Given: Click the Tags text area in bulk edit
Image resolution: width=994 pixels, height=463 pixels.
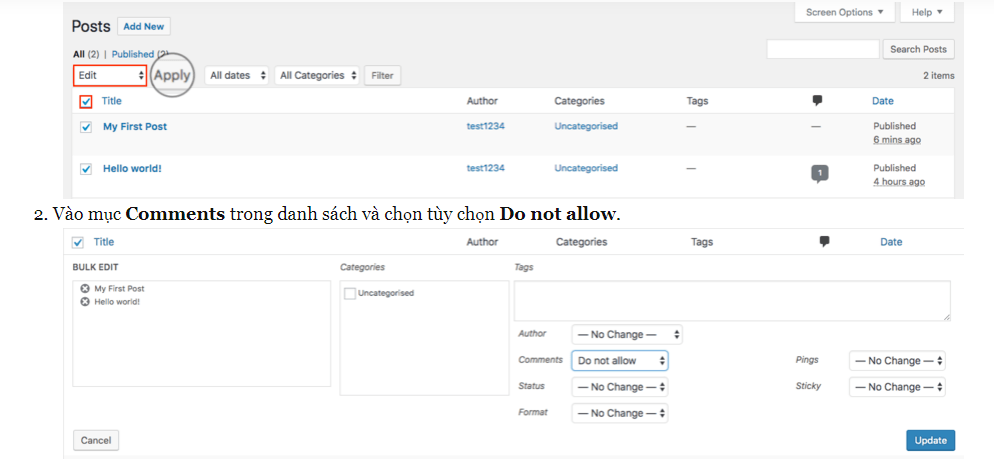Looking at the screenshot, I should point(731,300).
